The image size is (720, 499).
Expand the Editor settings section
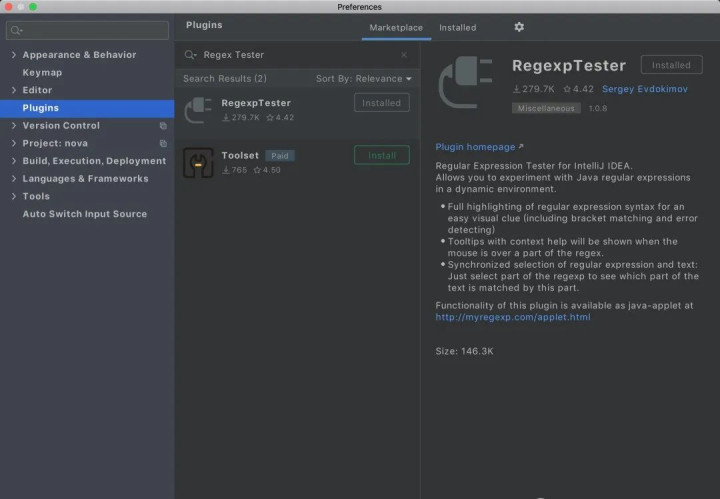(x=13, y=90)
